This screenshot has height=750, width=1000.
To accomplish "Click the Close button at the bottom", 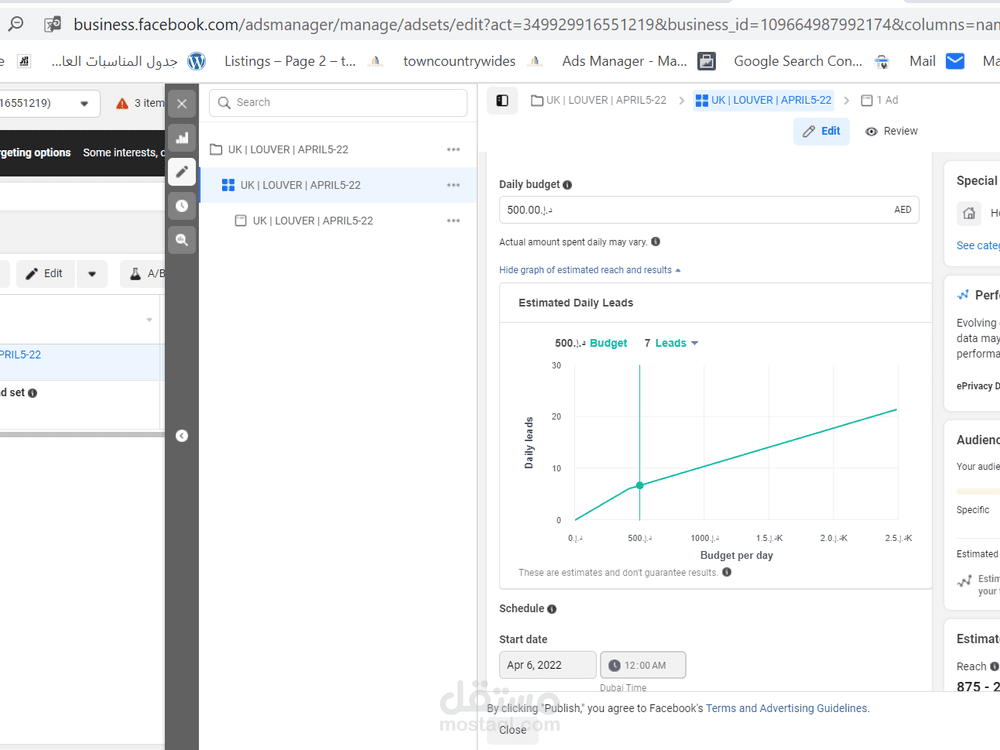I will coord(513,730).
